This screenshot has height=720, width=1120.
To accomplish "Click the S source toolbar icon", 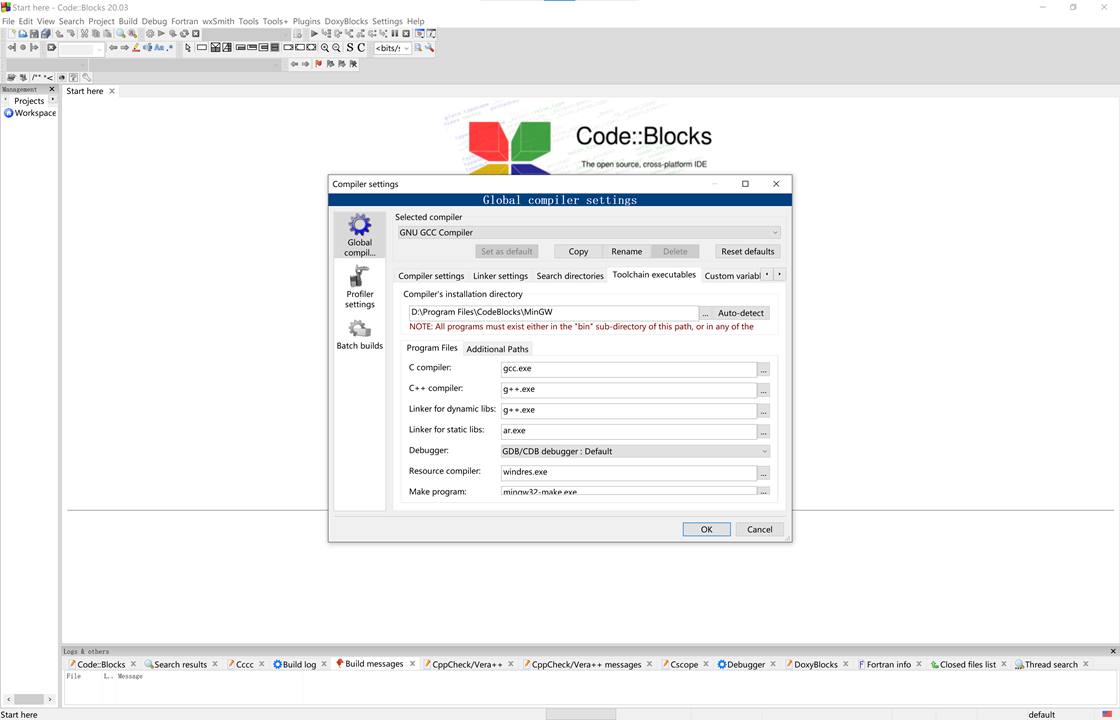I will [350, 48].
